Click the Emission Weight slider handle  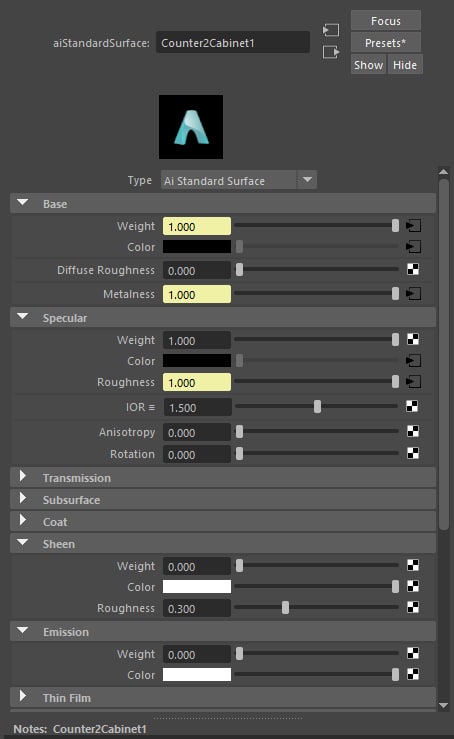coord(239,653)
